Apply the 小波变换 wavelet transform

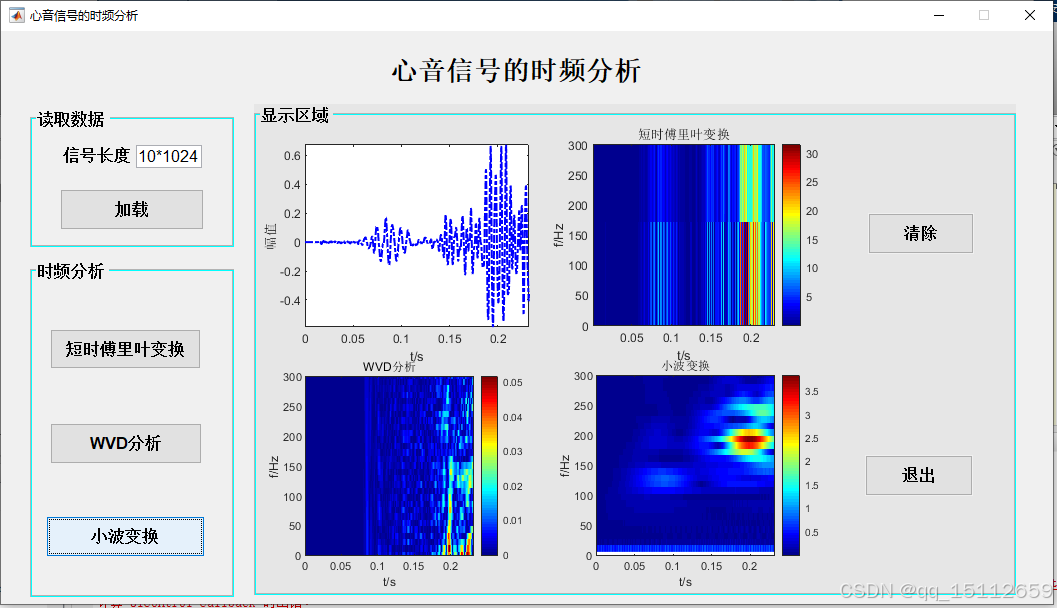tap(125, 536)
